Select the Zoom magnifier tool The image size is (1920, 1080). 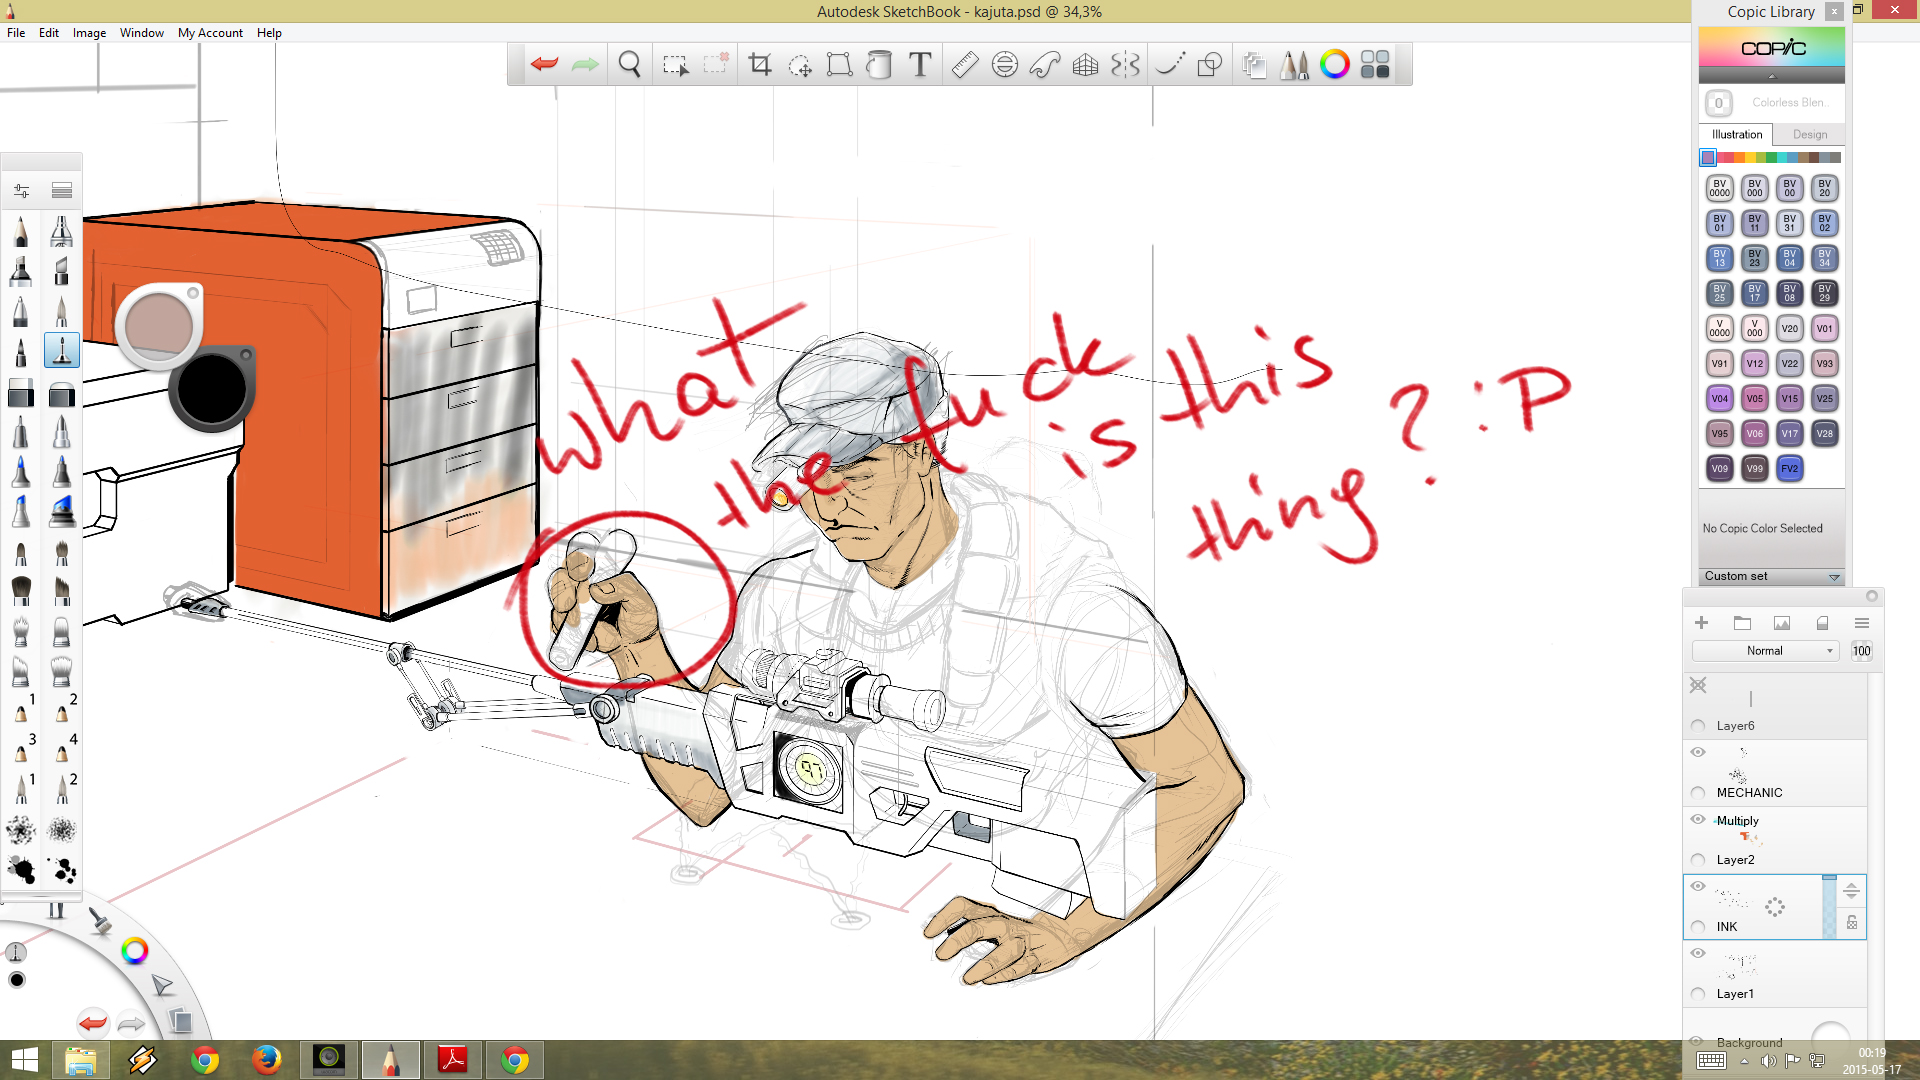[630, 65]
